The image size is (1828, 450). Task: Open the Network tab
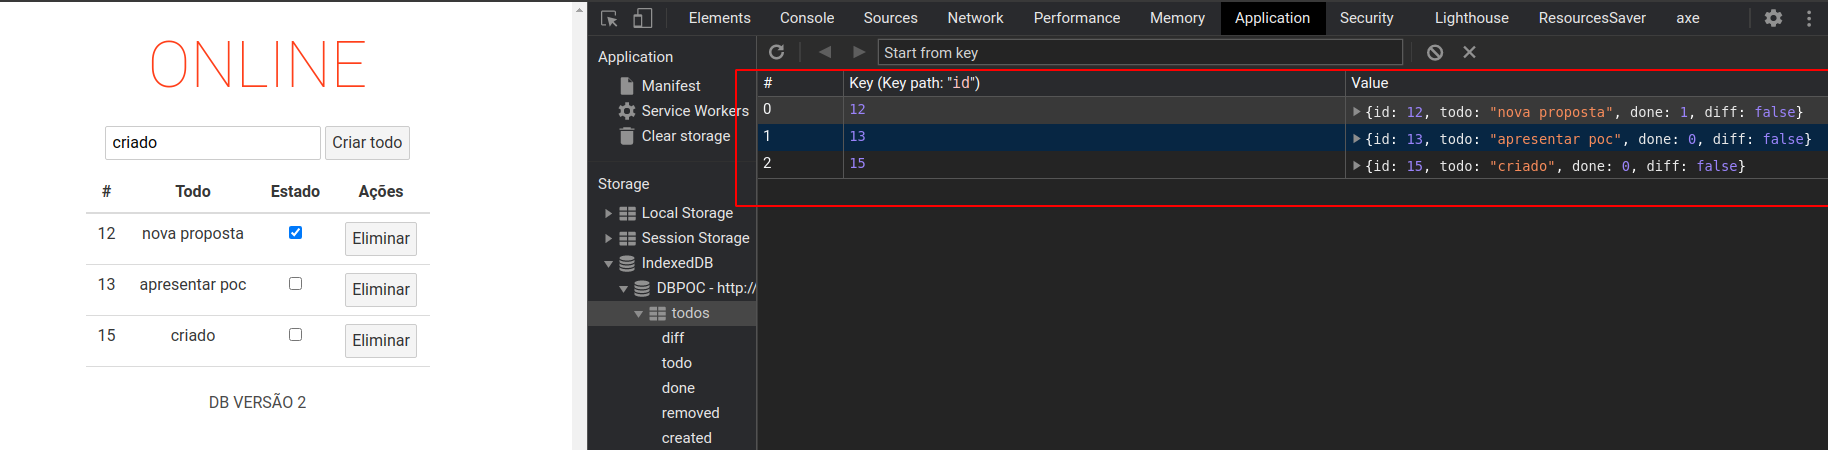pyautogui.click(x=975, y=18)
